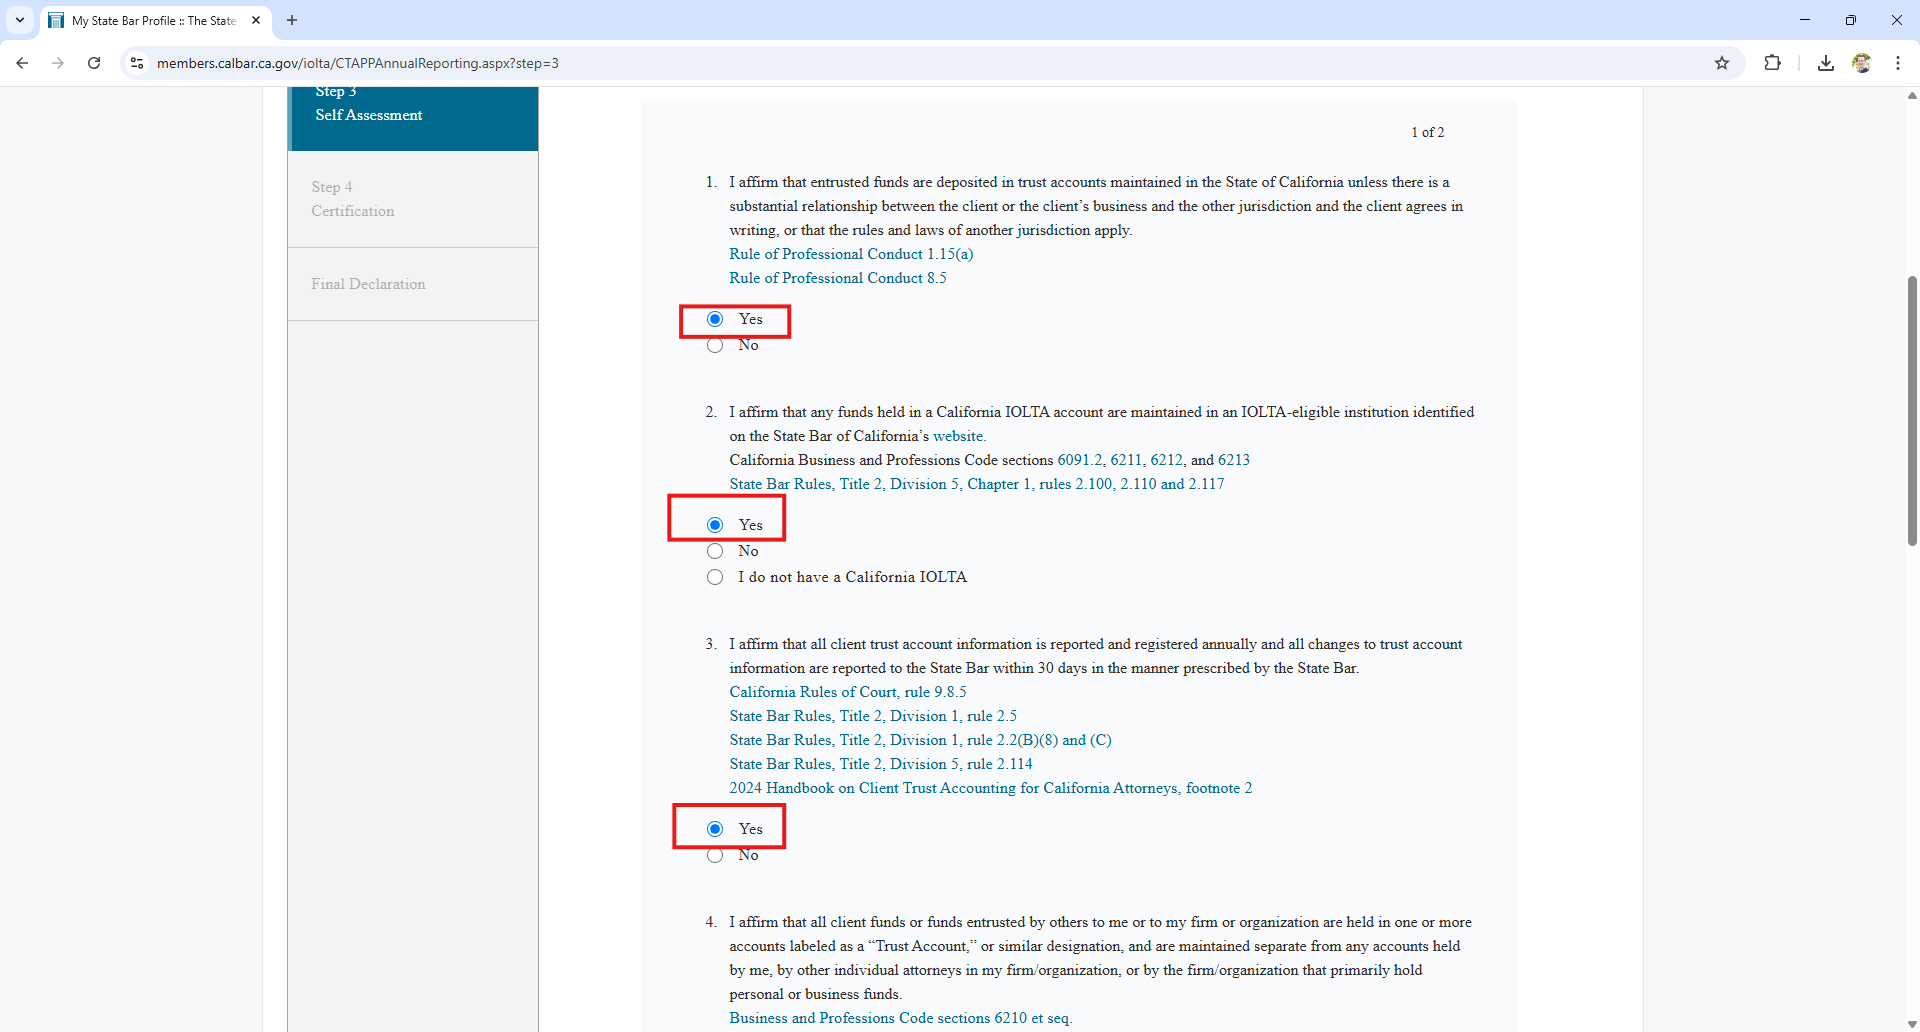Go back to the previous page
Viewport: 1920px width, 1032px height.
[22, 63]
